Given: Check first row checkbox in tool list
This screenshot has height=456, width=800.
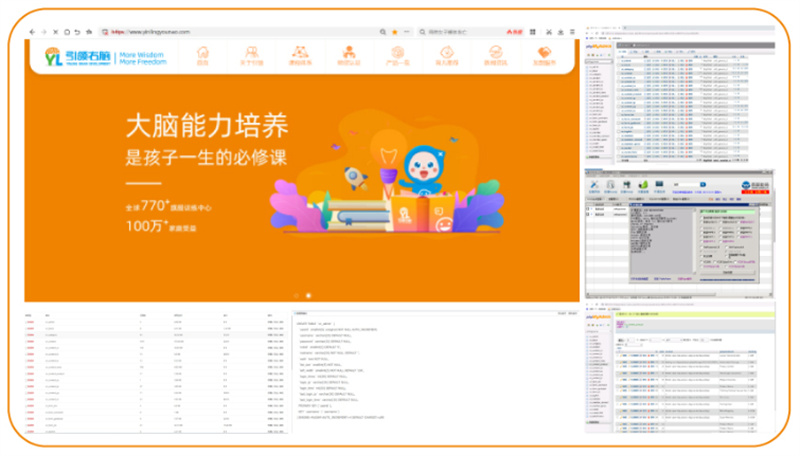Looking at the screenshot, I should pos(589,208).
